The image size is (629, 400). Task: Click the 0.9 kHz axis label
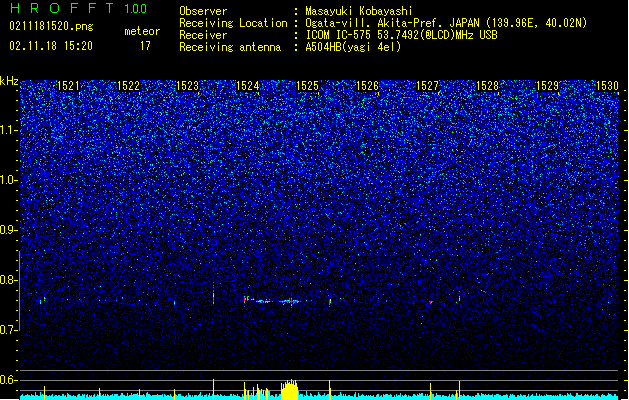coord(8,230)
